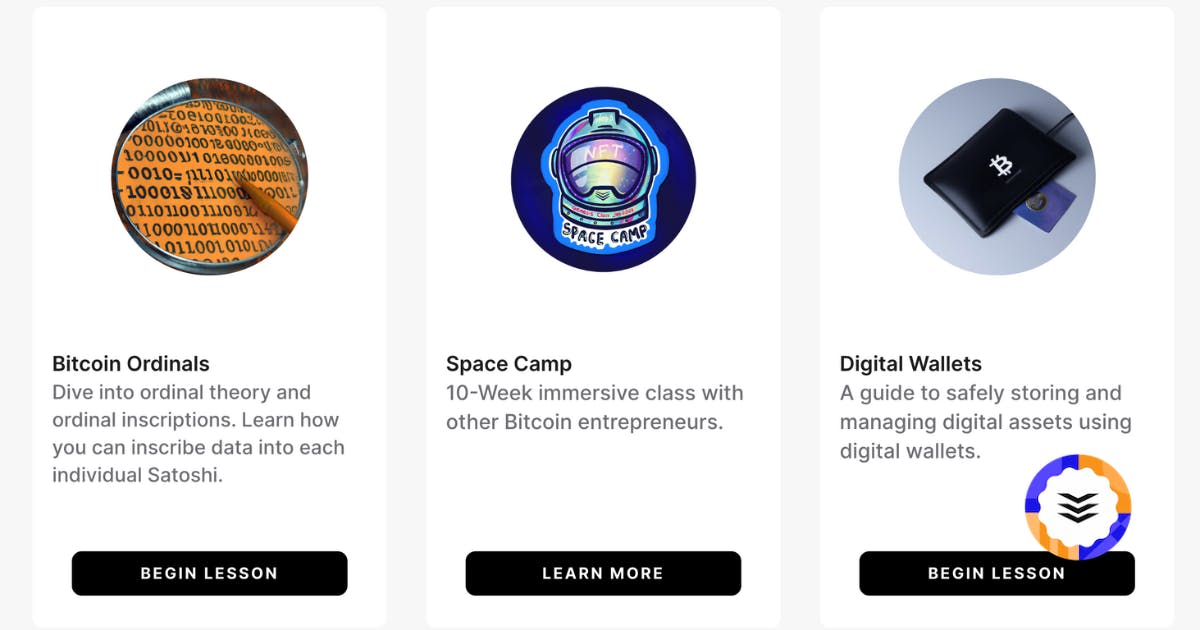Click the safely storing digital assets description
This screenshot has height=630, width=1200.
pos(986,422)
